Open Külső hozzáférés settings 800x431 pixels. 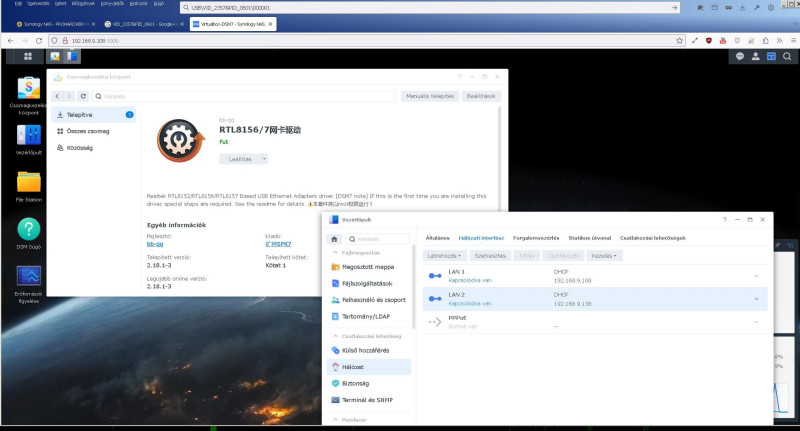tap(368, 350)
